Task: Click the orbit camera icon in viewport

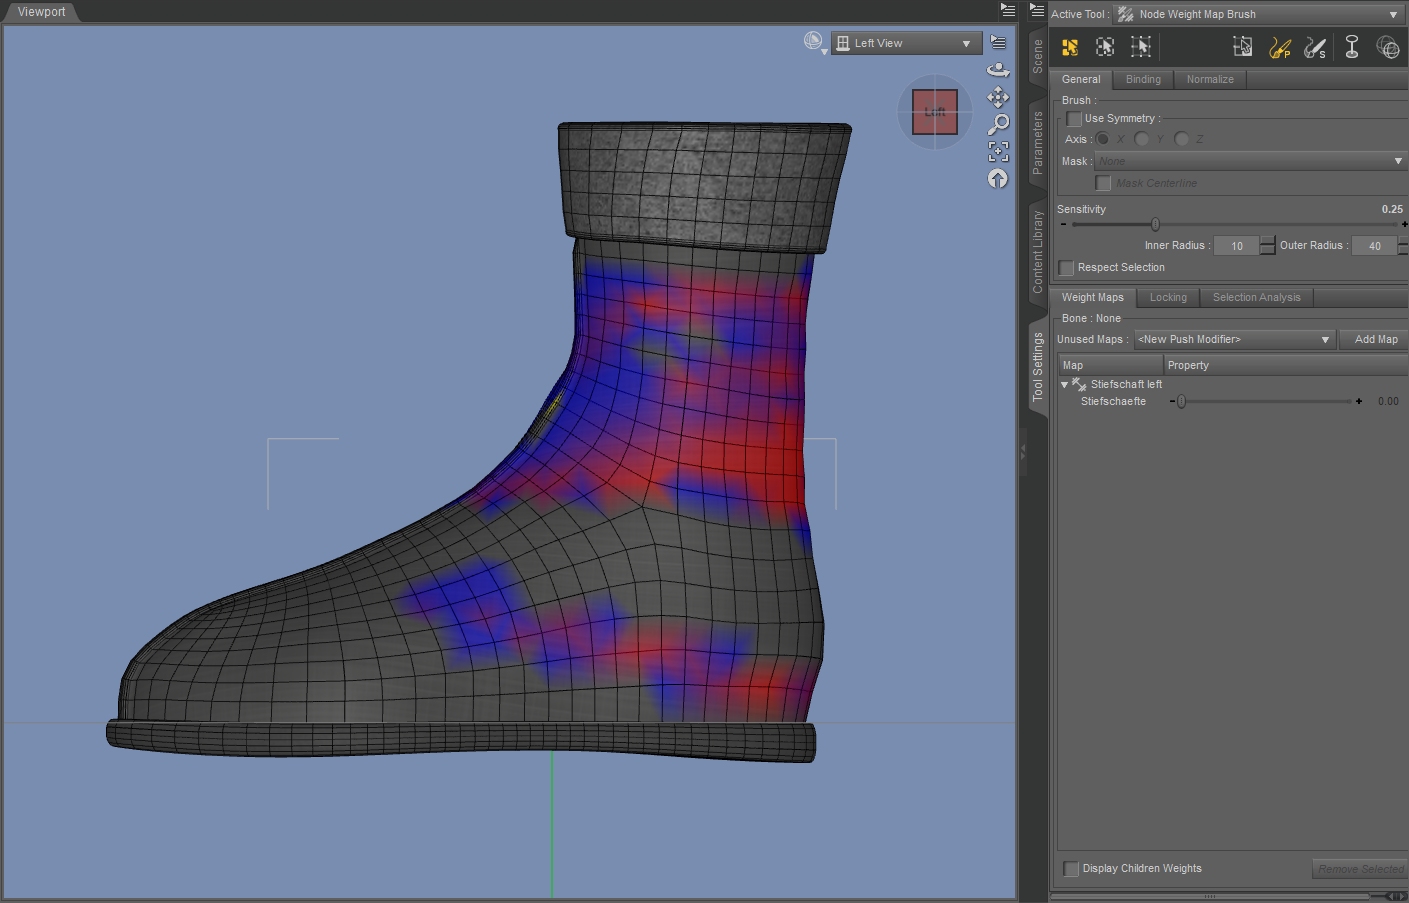Action: coord(997,70)
